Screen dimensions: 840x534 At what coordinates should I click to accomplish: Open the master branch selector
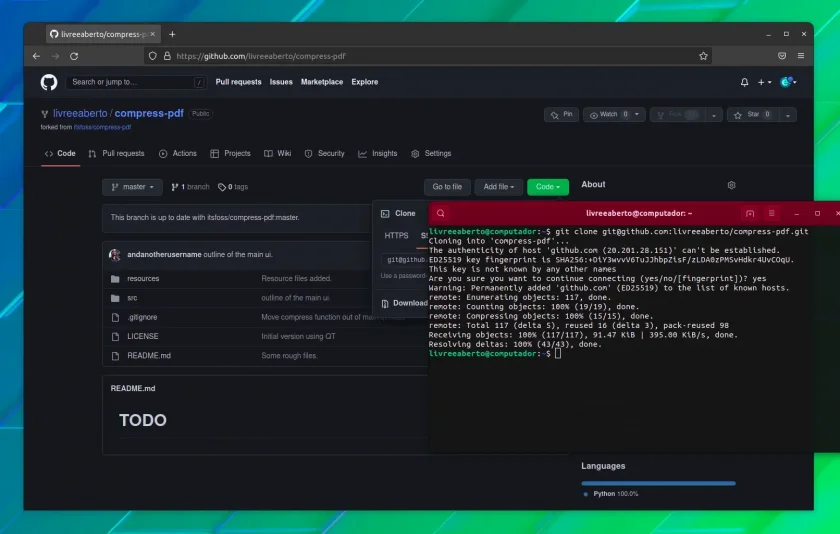pyautogui.click(x=132, y=187)
